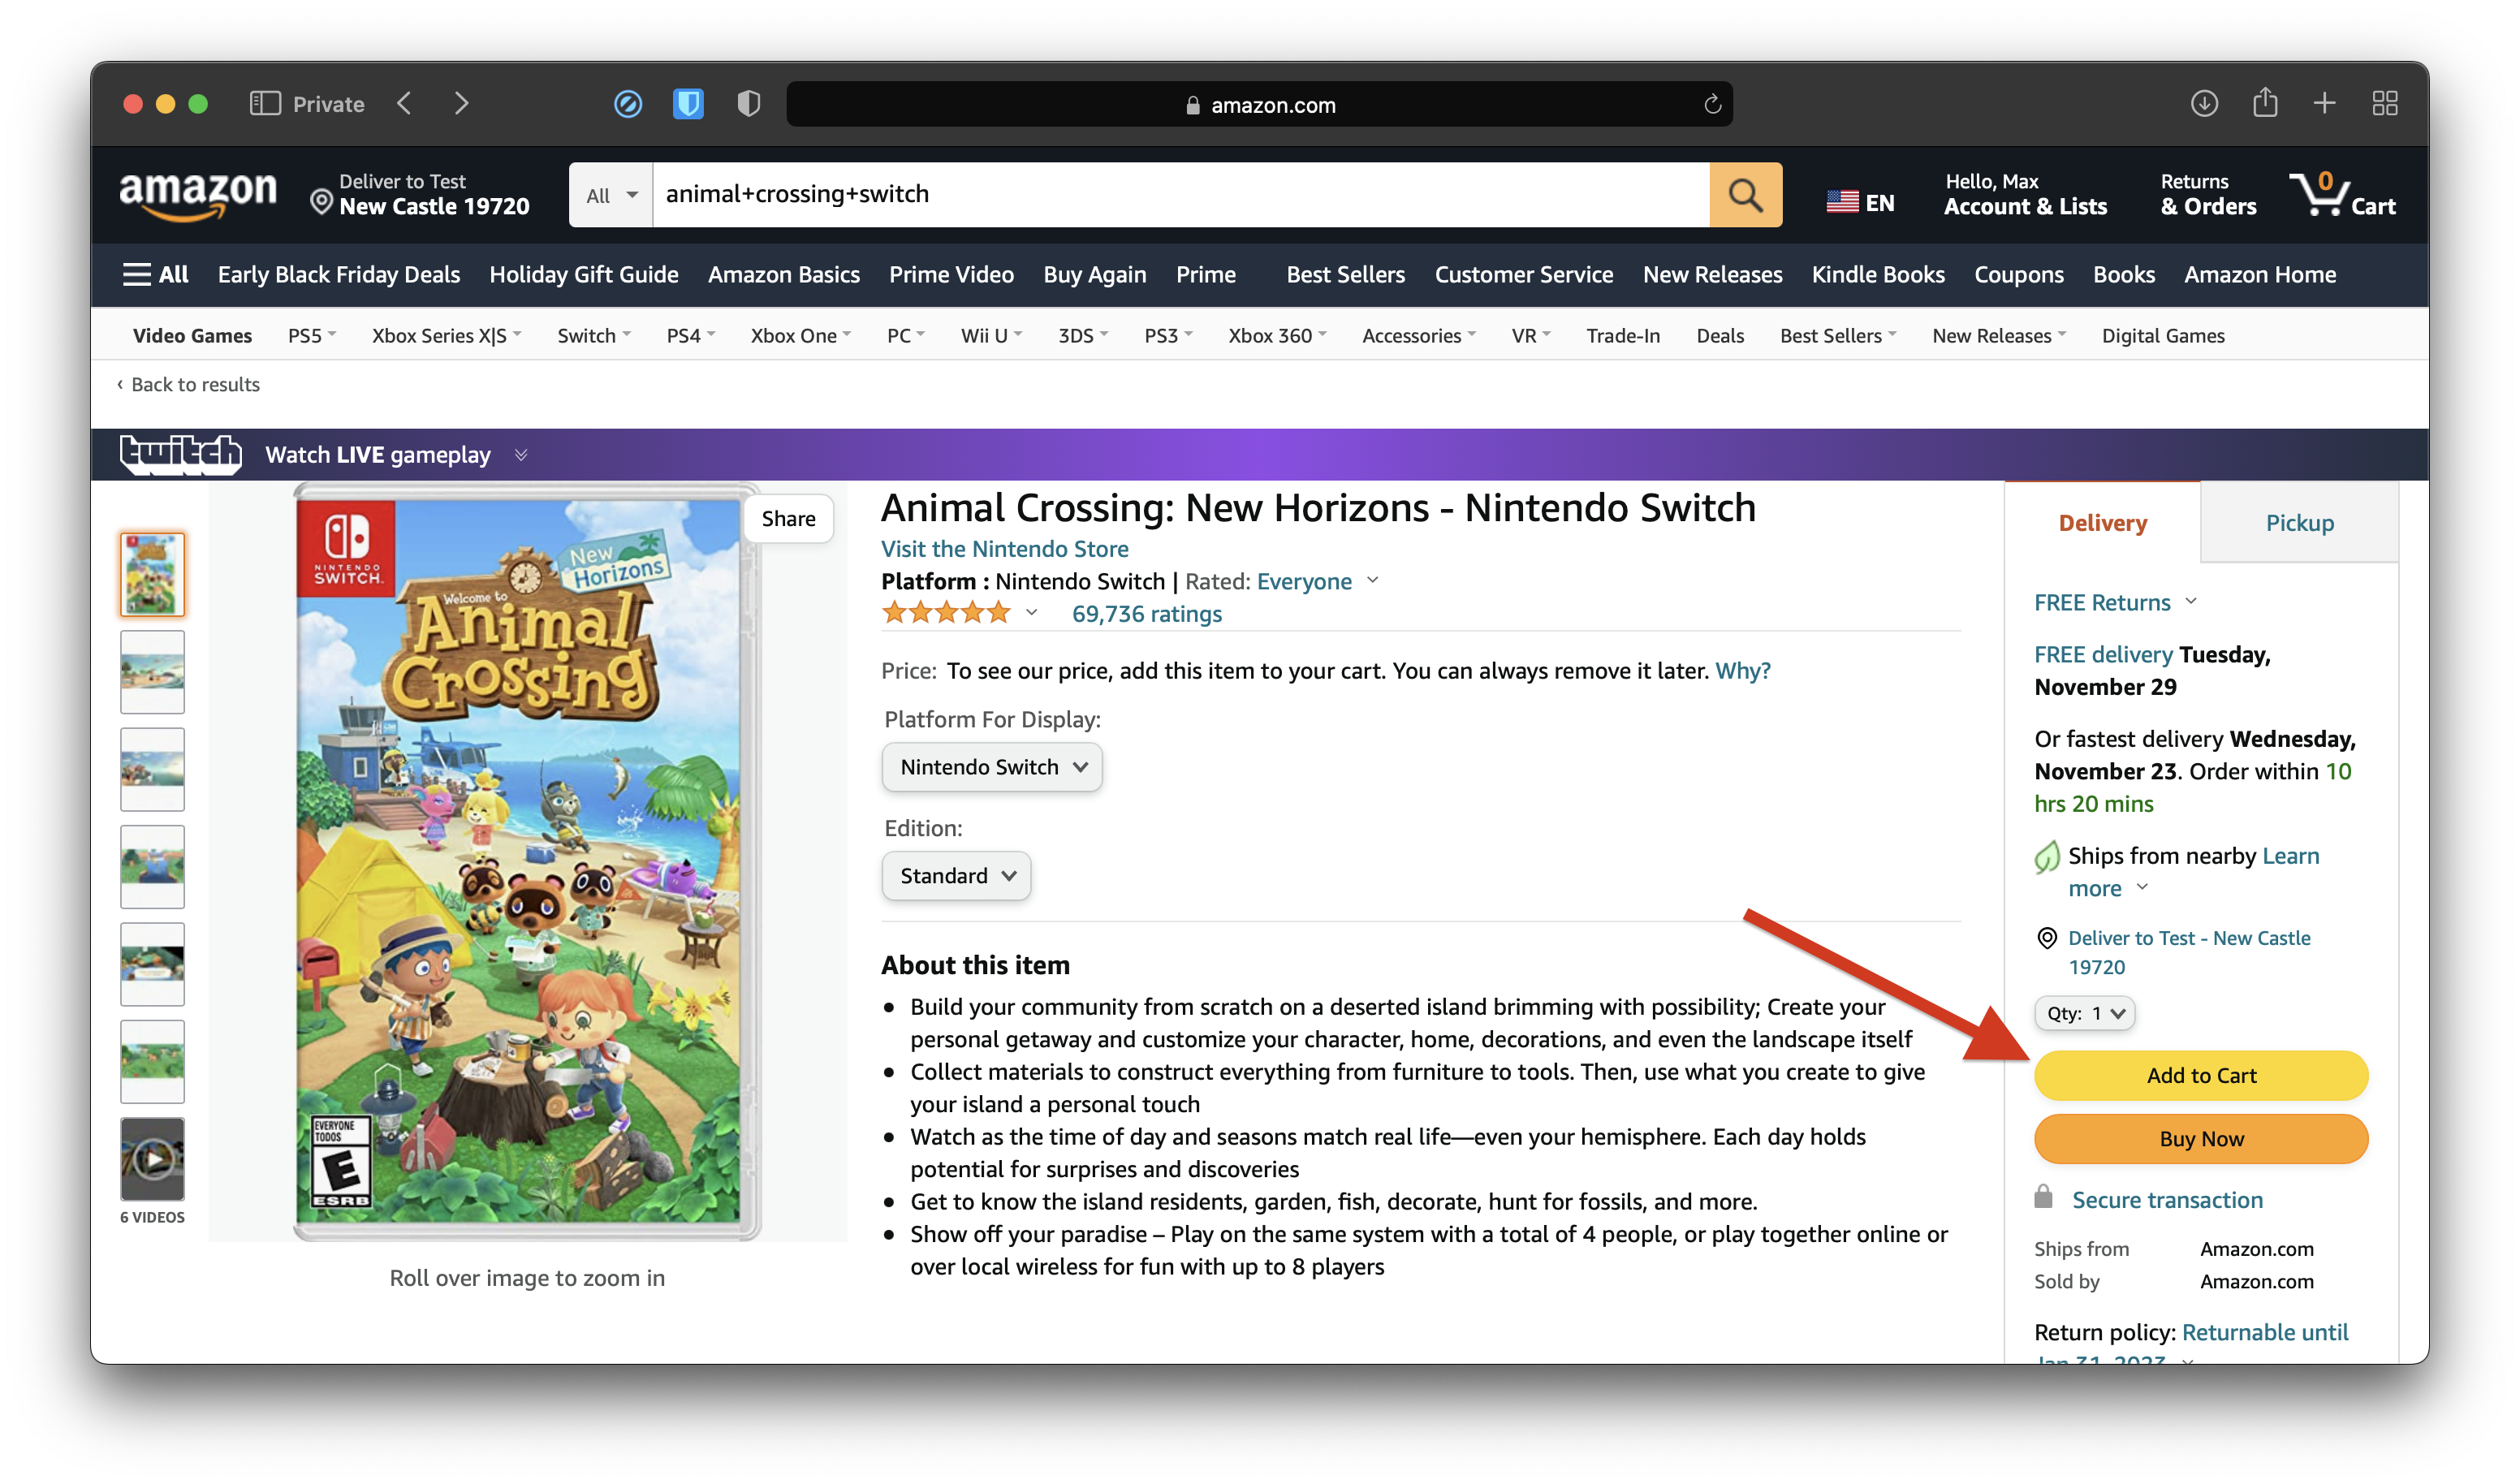2520x1484 pixels.
Task: Click the Why? price link
Action: (x=1743, y=670)
